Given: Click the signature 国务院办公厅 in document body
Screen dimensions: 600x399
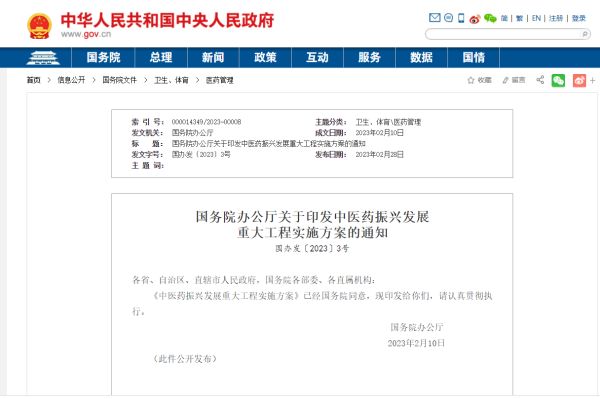Looking at the screenshot, I should tap(416, 327).
